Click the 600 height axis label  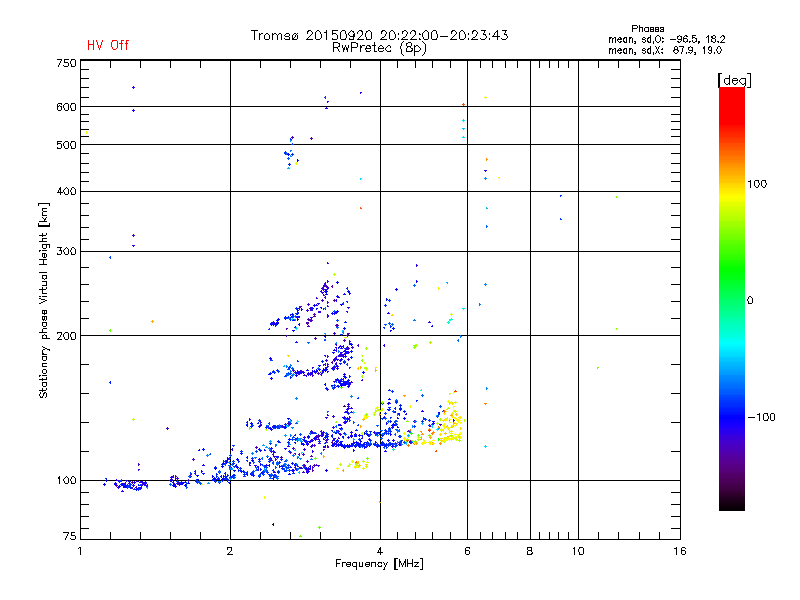point(66,107)
